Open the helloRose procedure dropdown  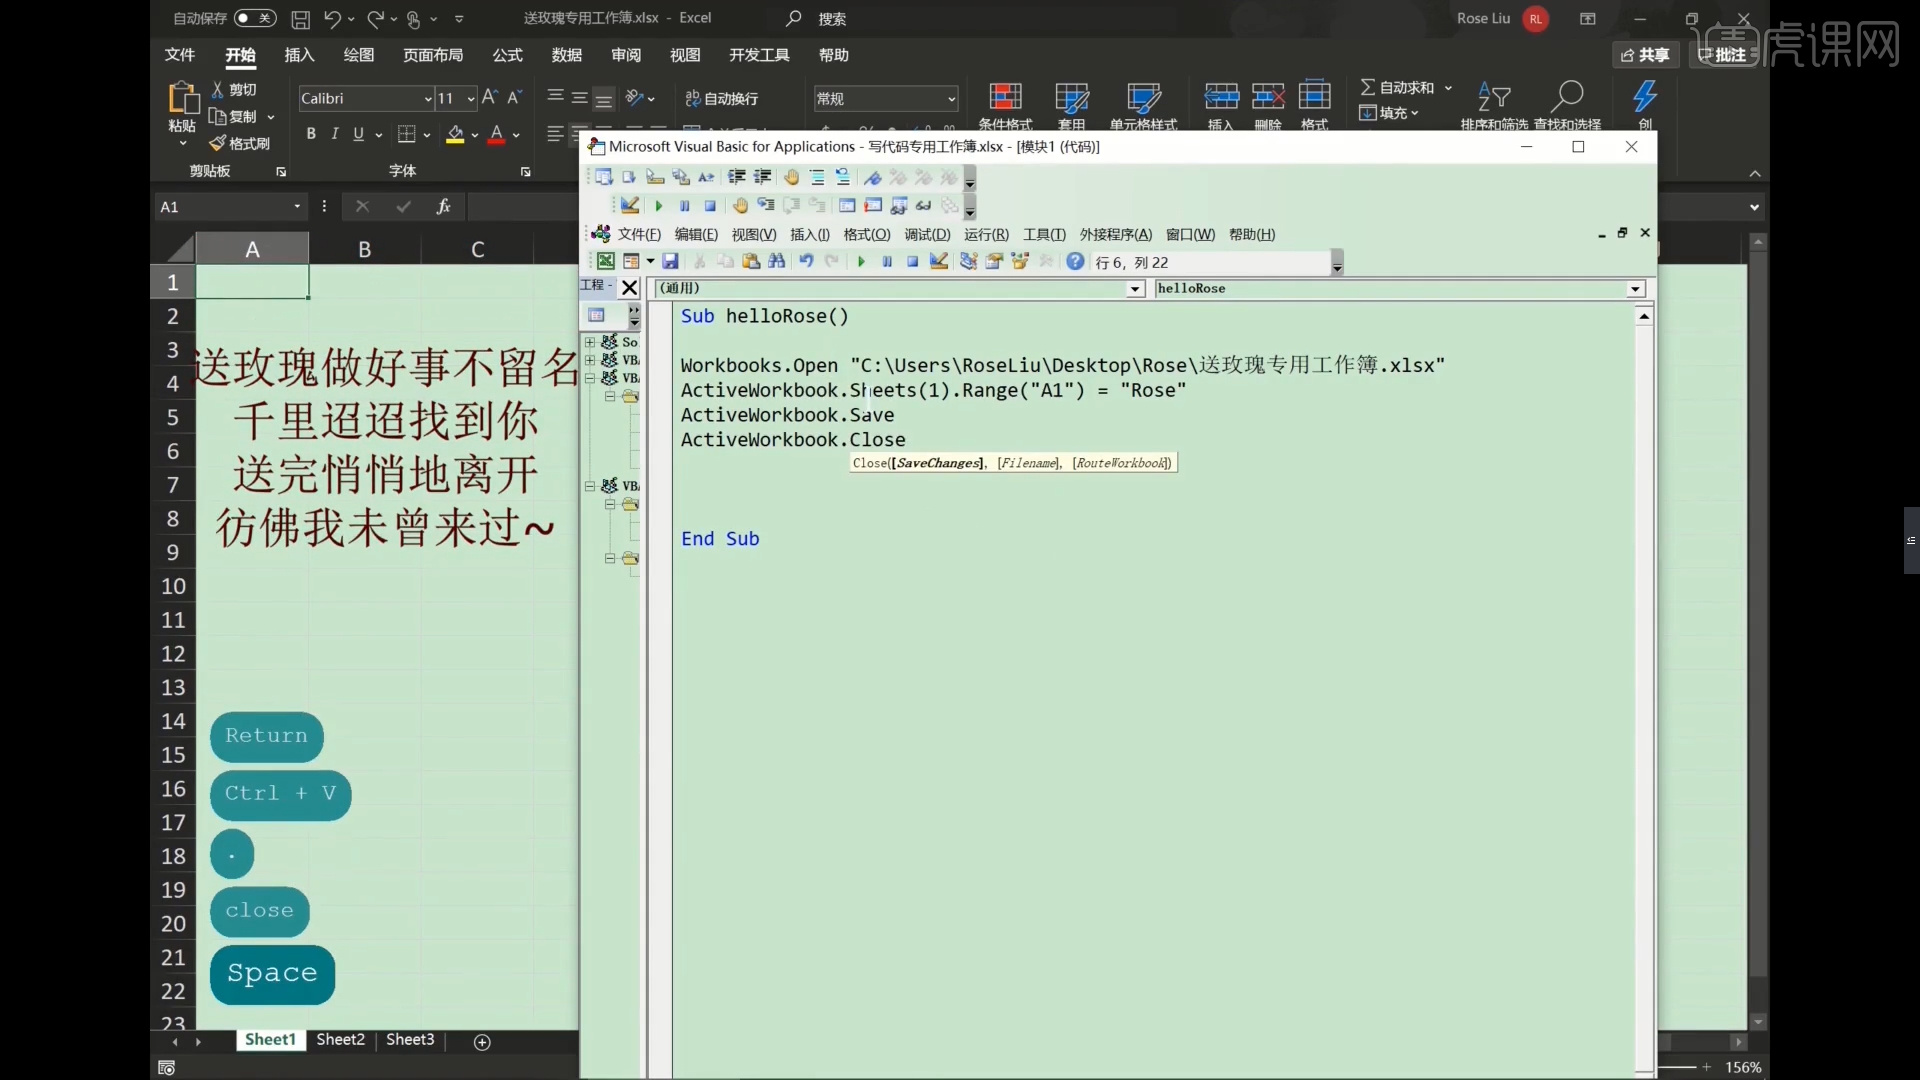coord(1635,289)
